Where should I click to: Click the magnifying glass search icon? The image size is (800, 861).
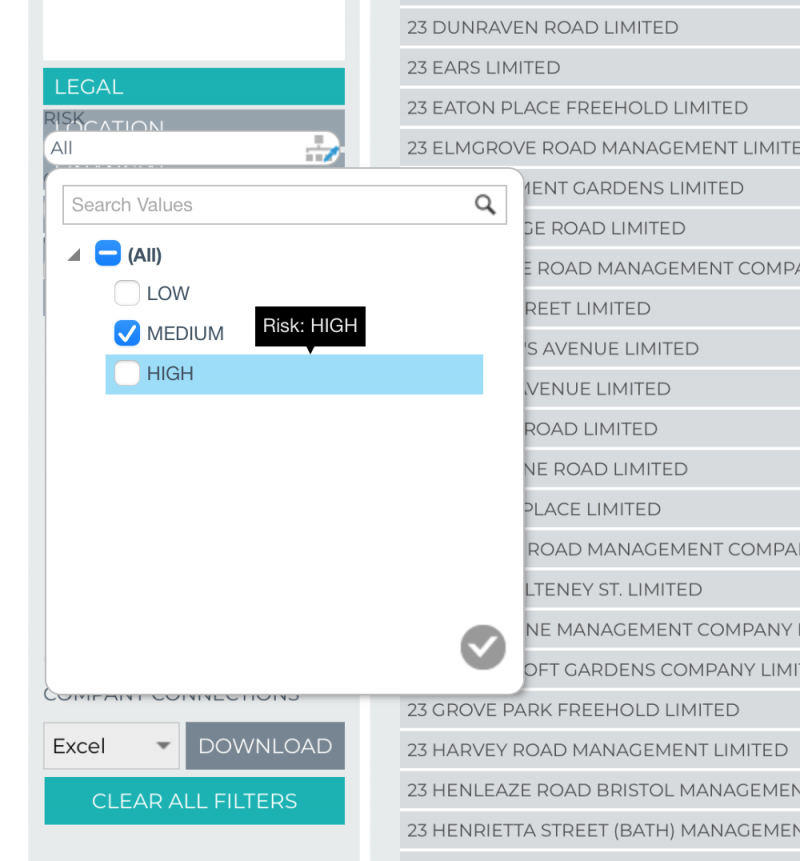click(x=486, y=204)
